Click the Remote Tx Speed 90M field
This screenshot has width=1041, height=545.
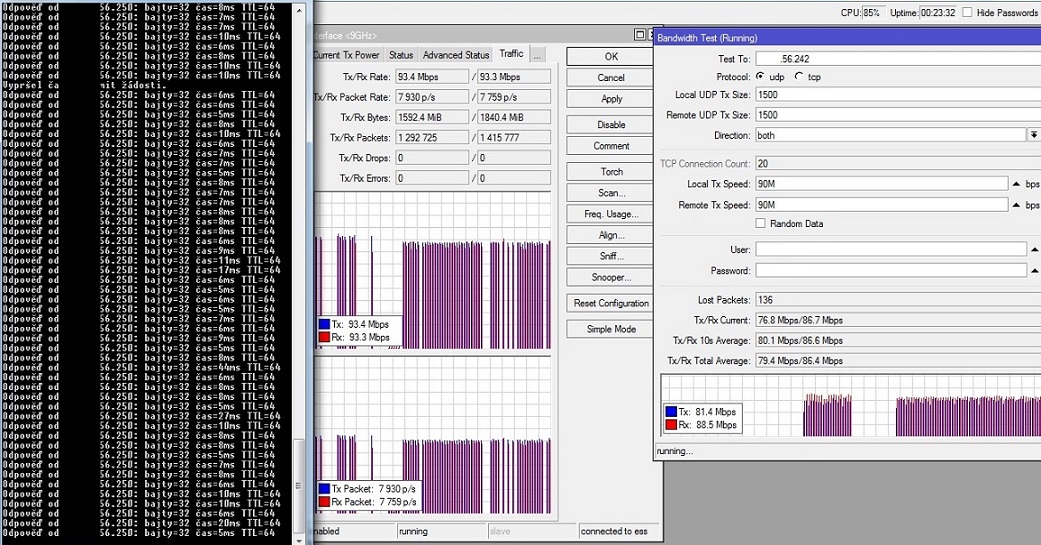pyautogui.click(x=882, y=205)
